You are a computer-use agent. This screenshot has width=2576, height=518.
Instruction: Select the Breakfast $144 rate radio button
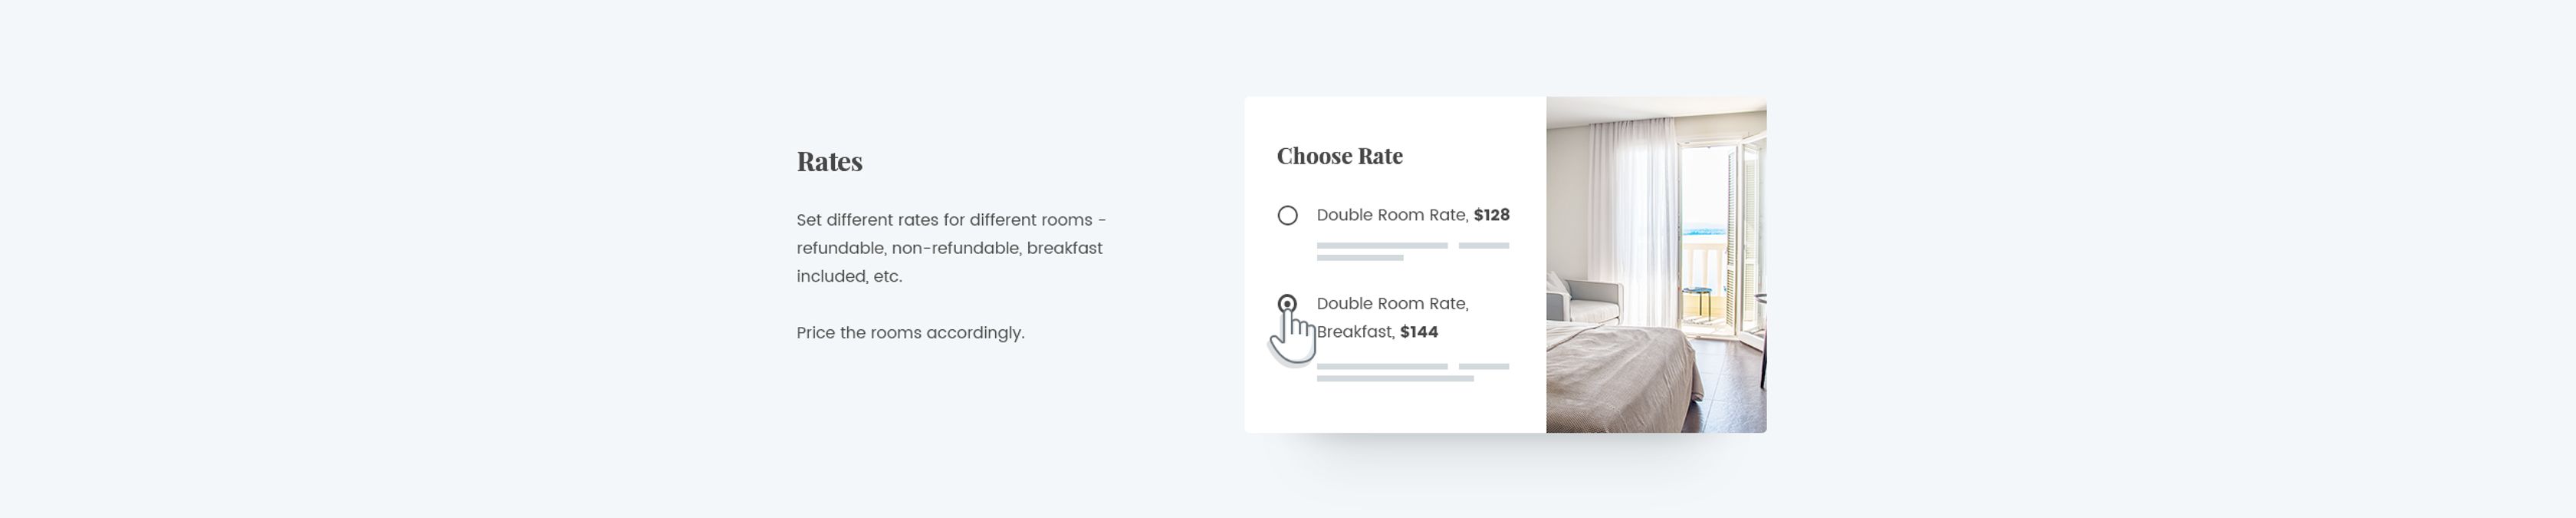[x=1287, y=303]
